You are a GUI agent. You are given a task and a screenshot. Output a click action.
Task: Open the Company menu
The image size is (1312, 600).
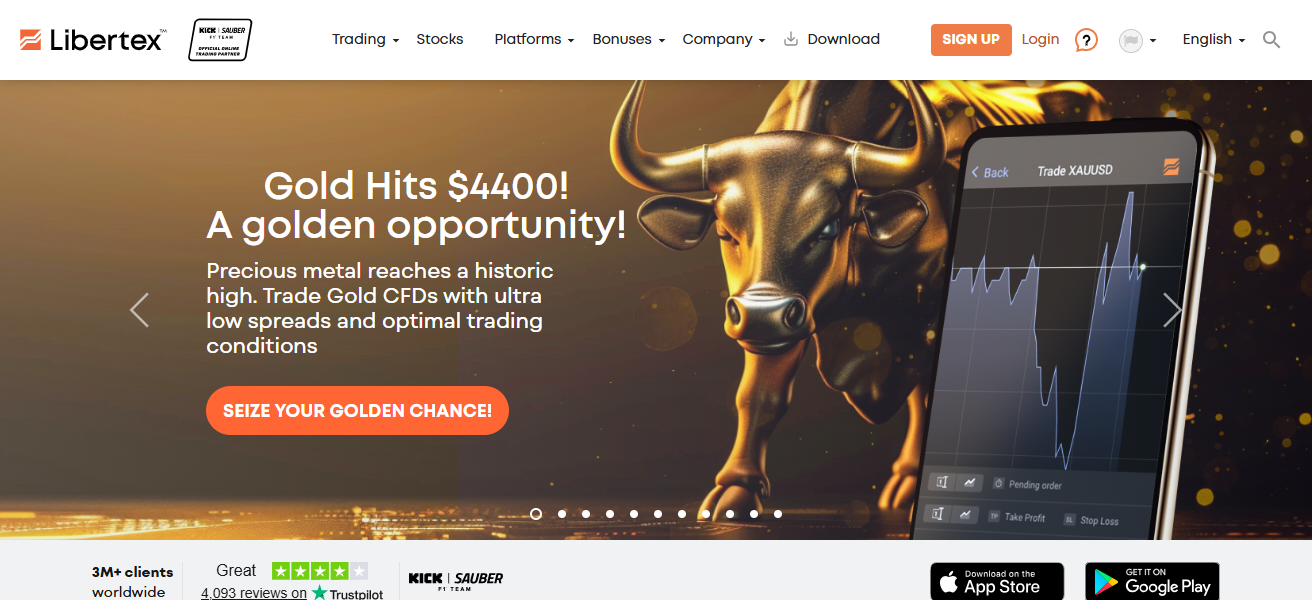723,39
